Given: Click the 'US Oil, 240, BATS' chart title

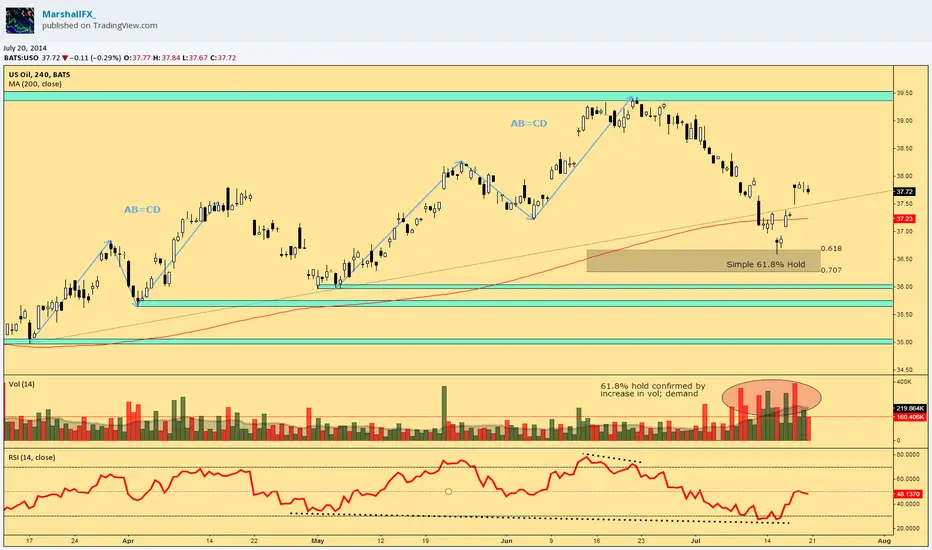Looking at the screenshot, I should pyautogui.click(x=39, y=74).
